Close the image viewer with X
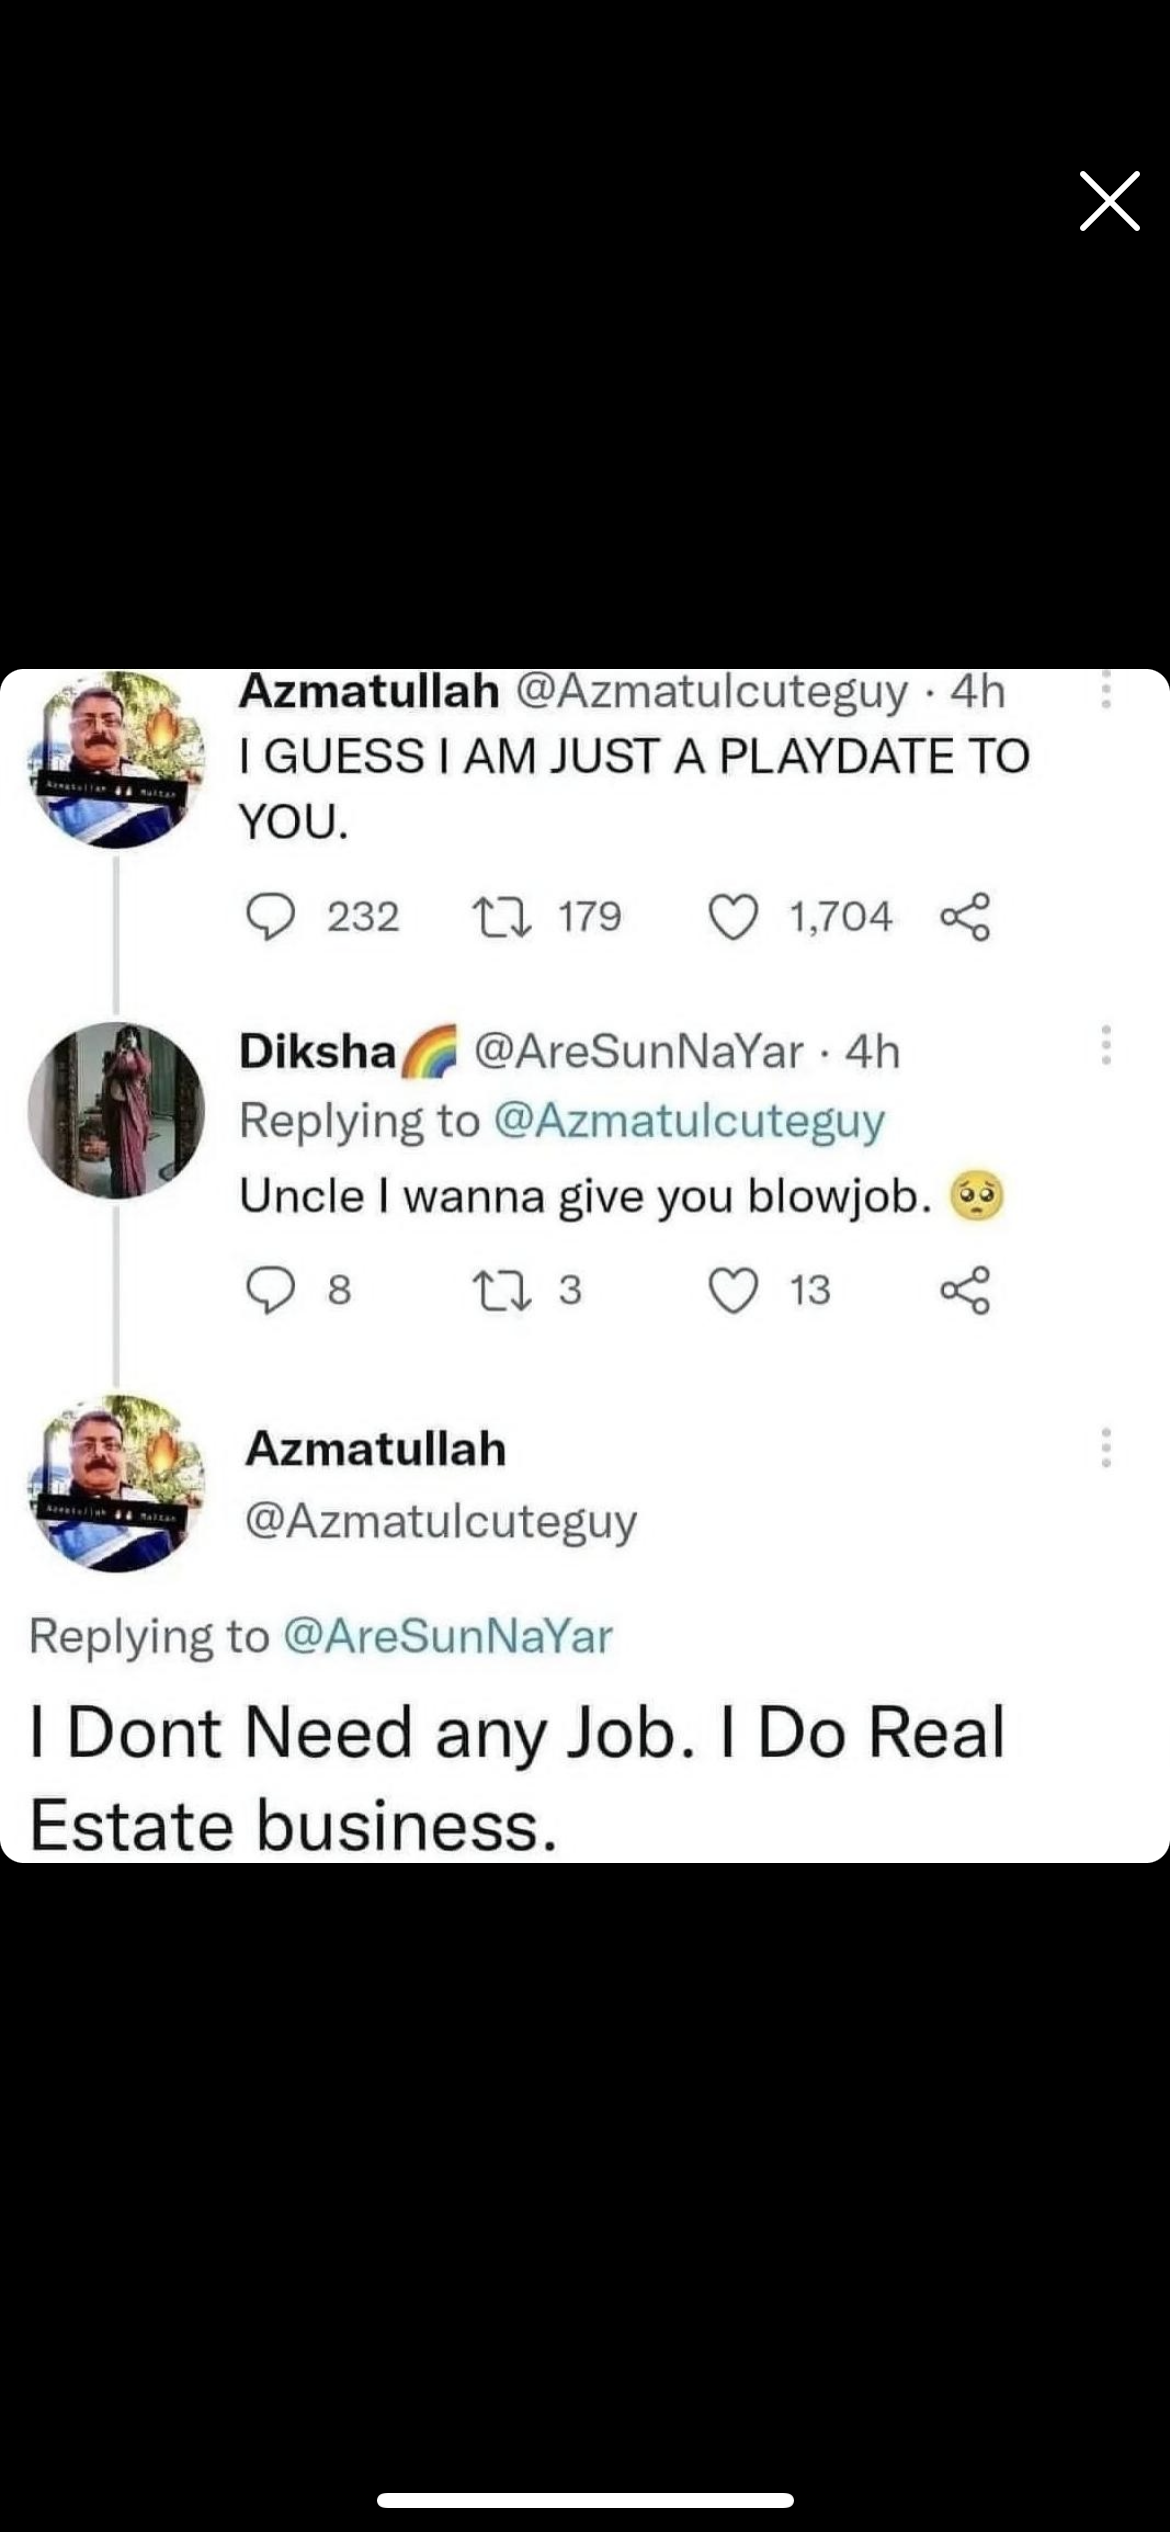This screenshot has width=1170, height=2532. pyautogui.click(x=1109, y=201)
